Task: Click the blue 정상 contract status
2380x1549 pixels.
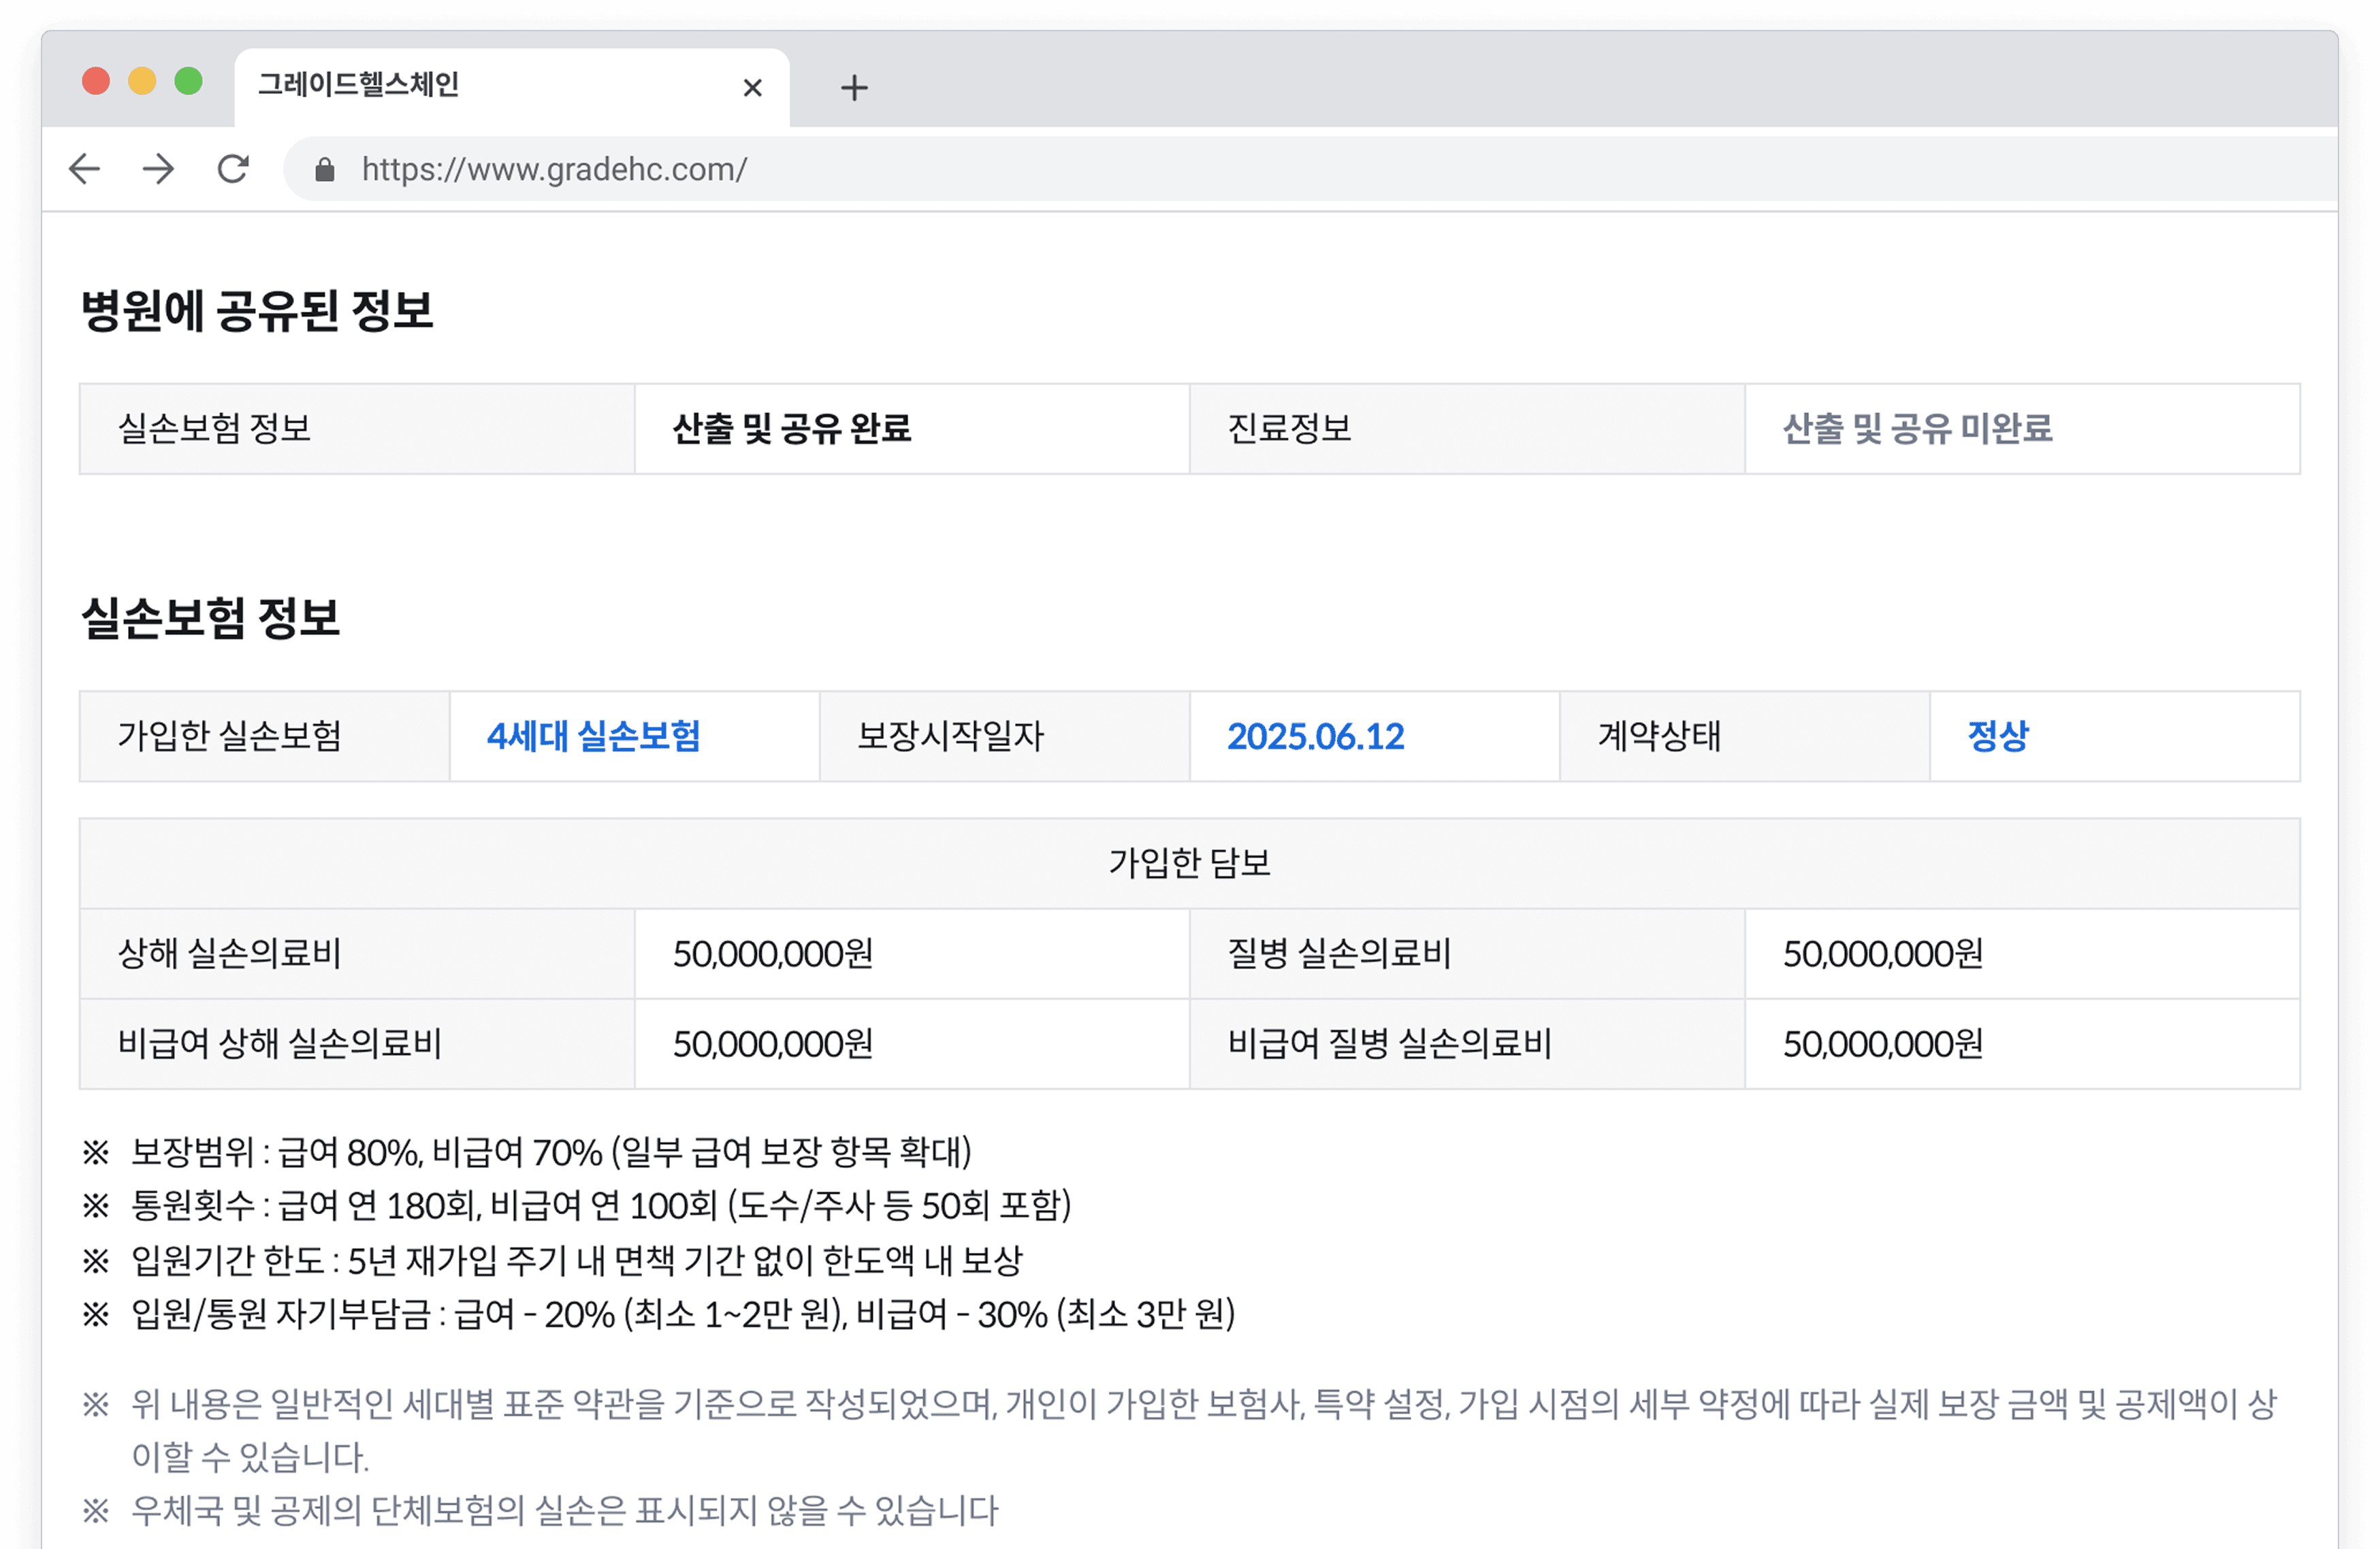Action: click(1998, 736)
